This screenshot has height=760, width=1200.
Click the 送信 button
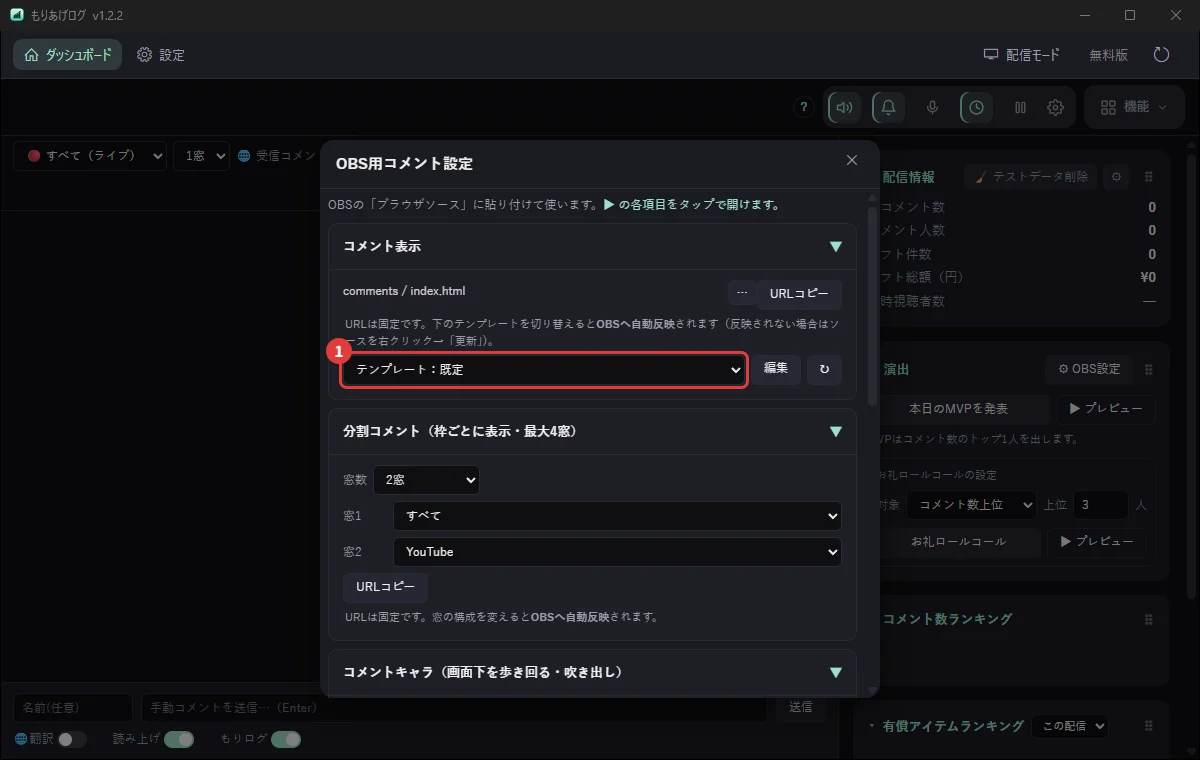(x=801, y=707)
